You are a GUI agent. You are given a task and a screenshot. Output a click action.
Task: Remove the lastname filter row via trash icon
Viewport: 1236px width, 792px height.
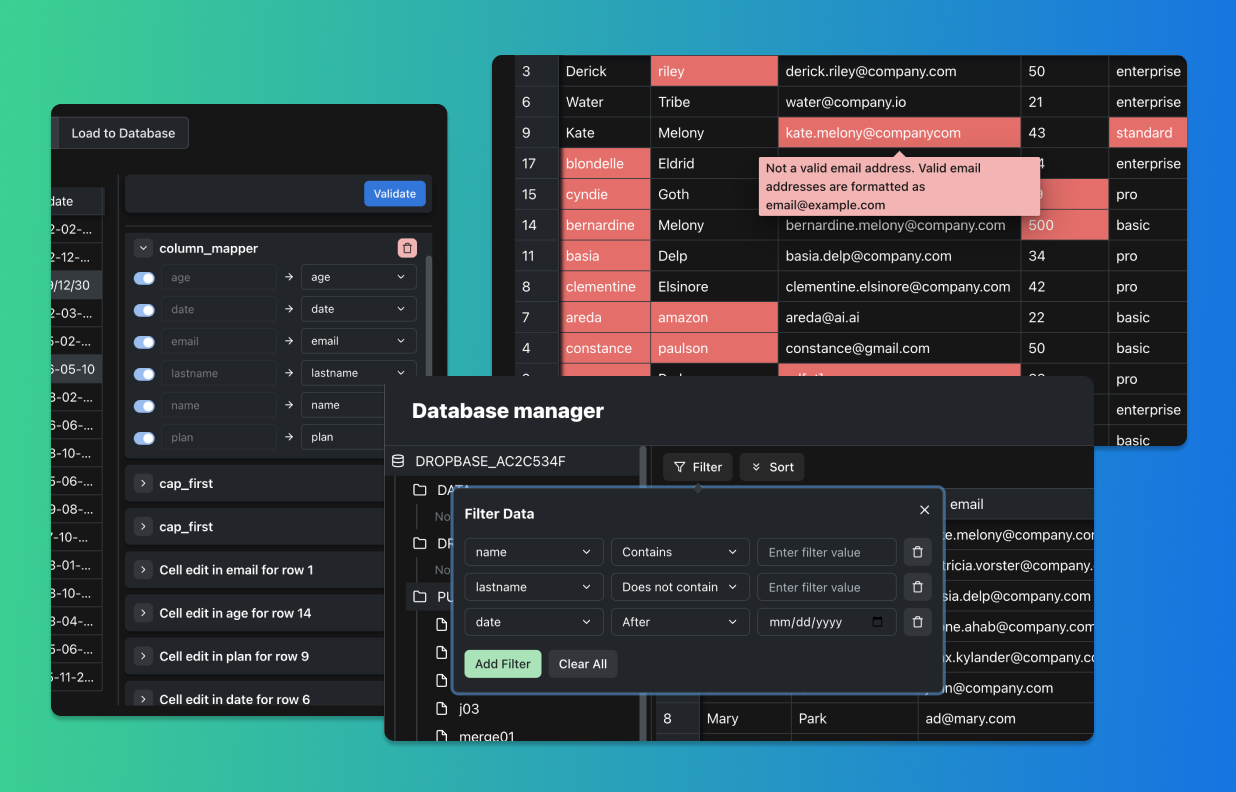click(917, 587)
